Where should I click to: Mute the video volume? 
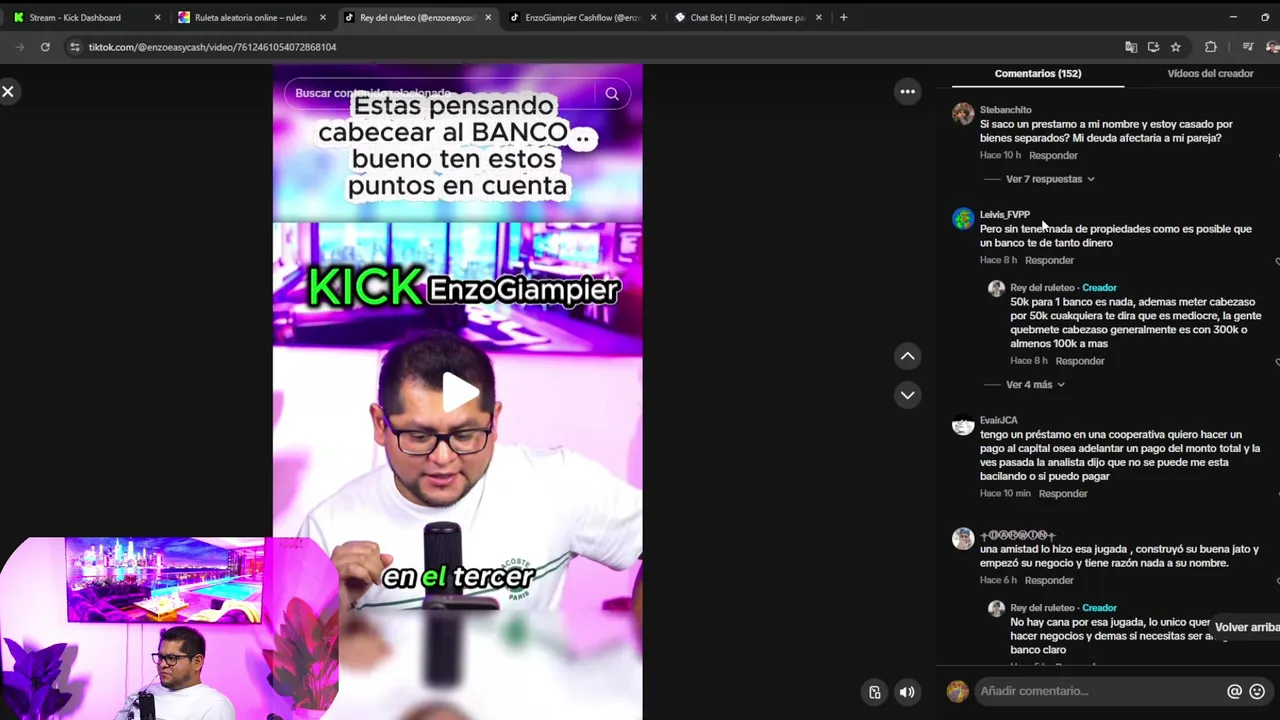coord(907,692)
